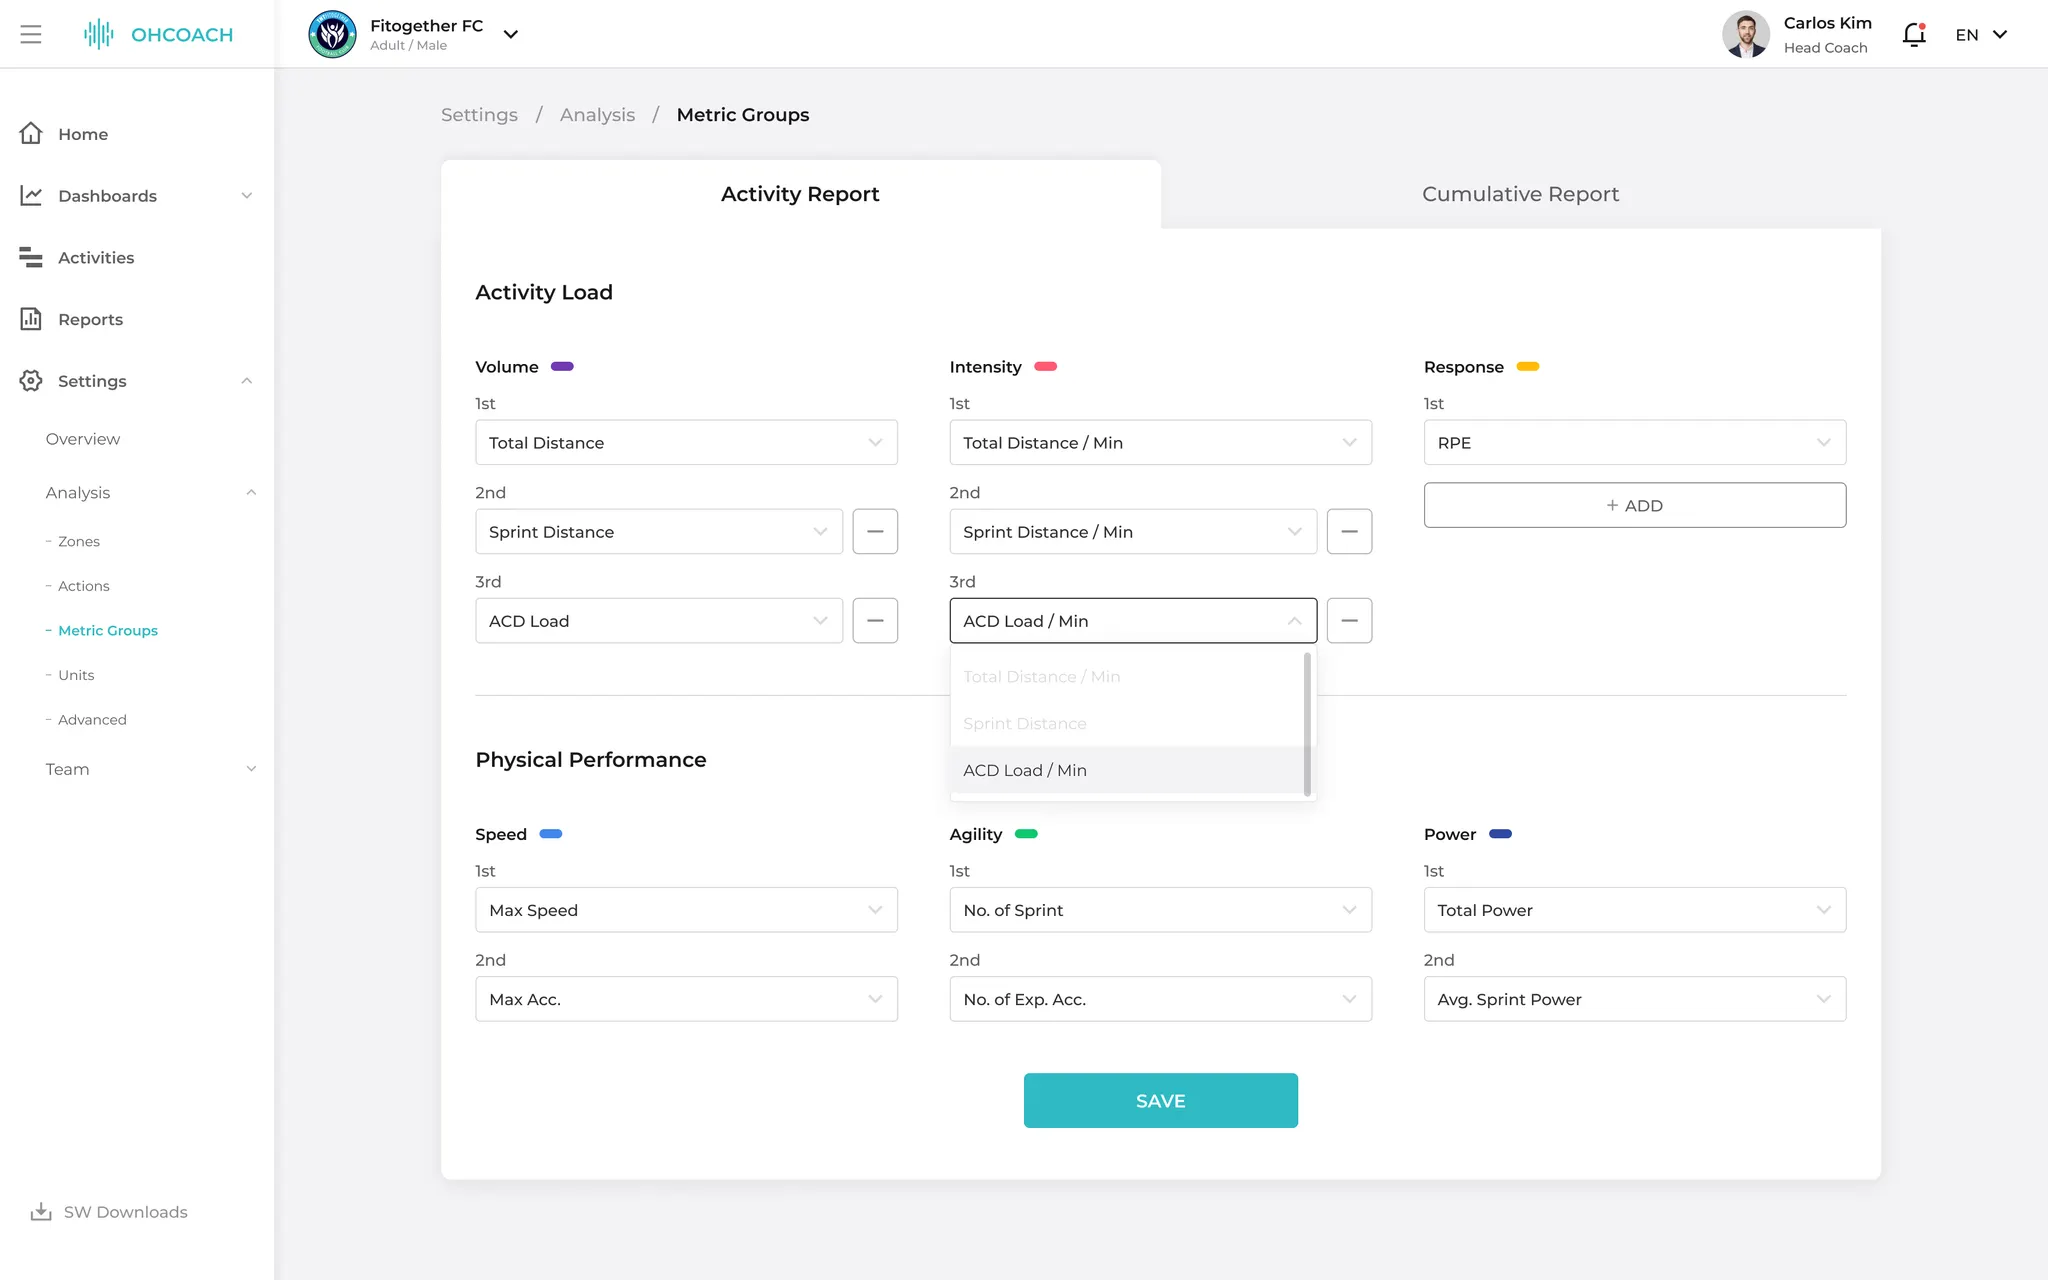Open the RPE response dropdown
Screen dimensions: 2048x1280
[1634, 443]
